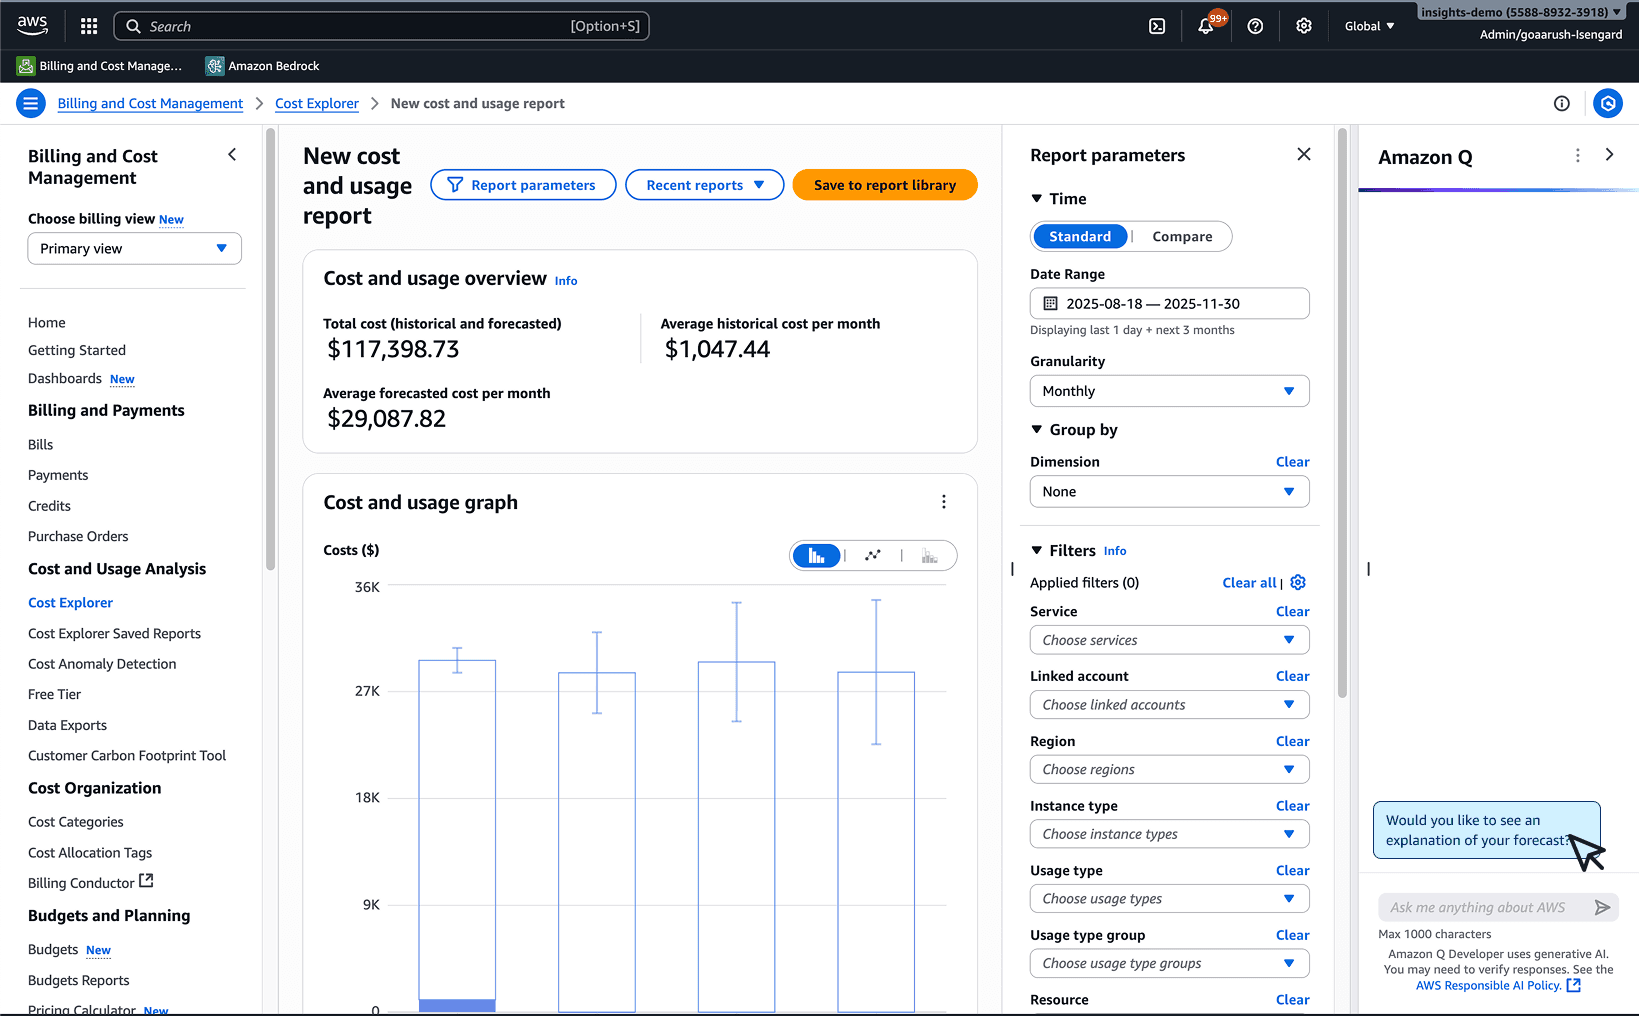Open Cost Anomaly Detection page
The width and height of the screenshot is (1639, 1016).
pyautogui.click(x=102, y=664)
